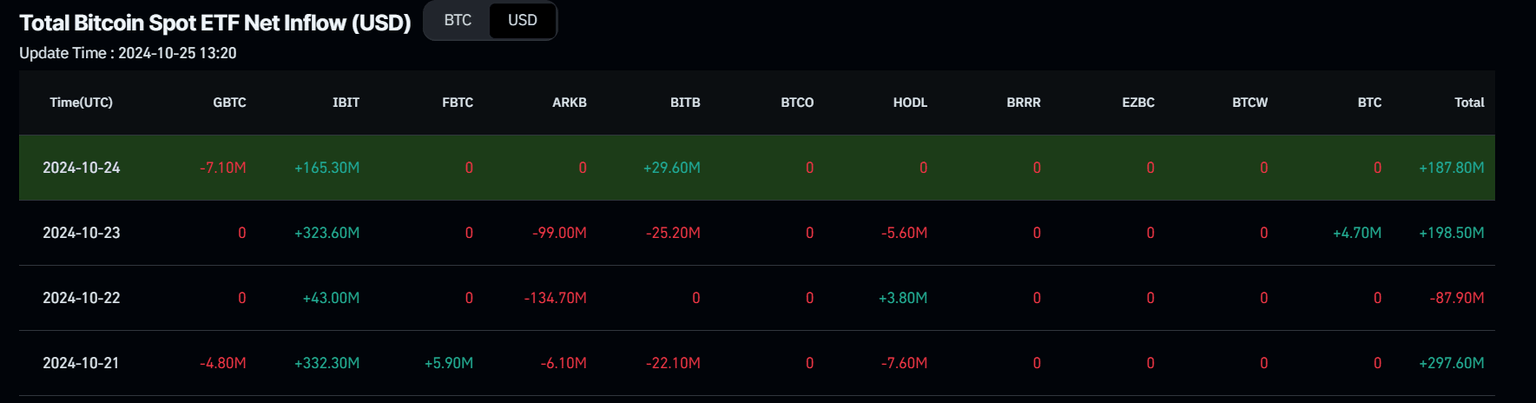Click the 2024-10-23 row date
1536x403 pixels.
coord(81,233)
